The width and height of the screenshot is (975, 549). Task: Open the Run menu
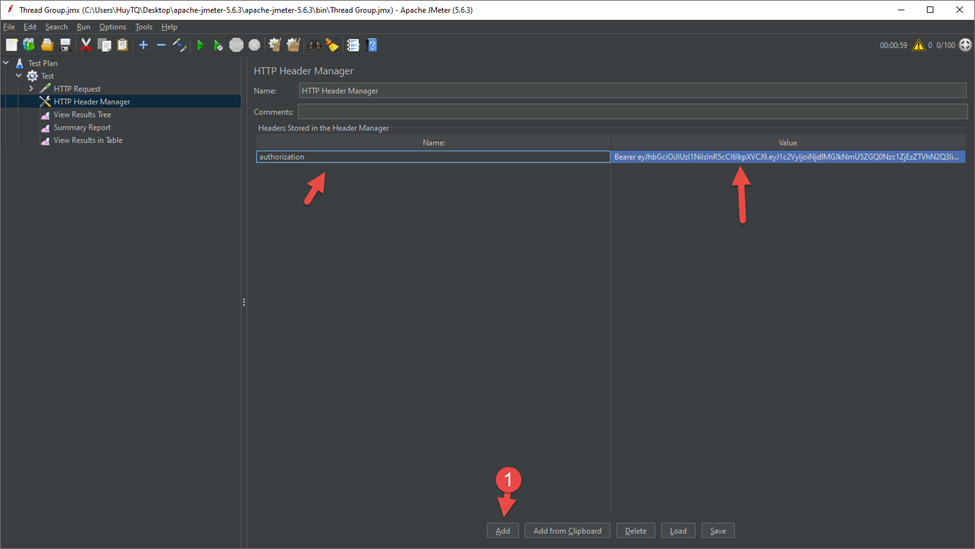pos(83,27)
